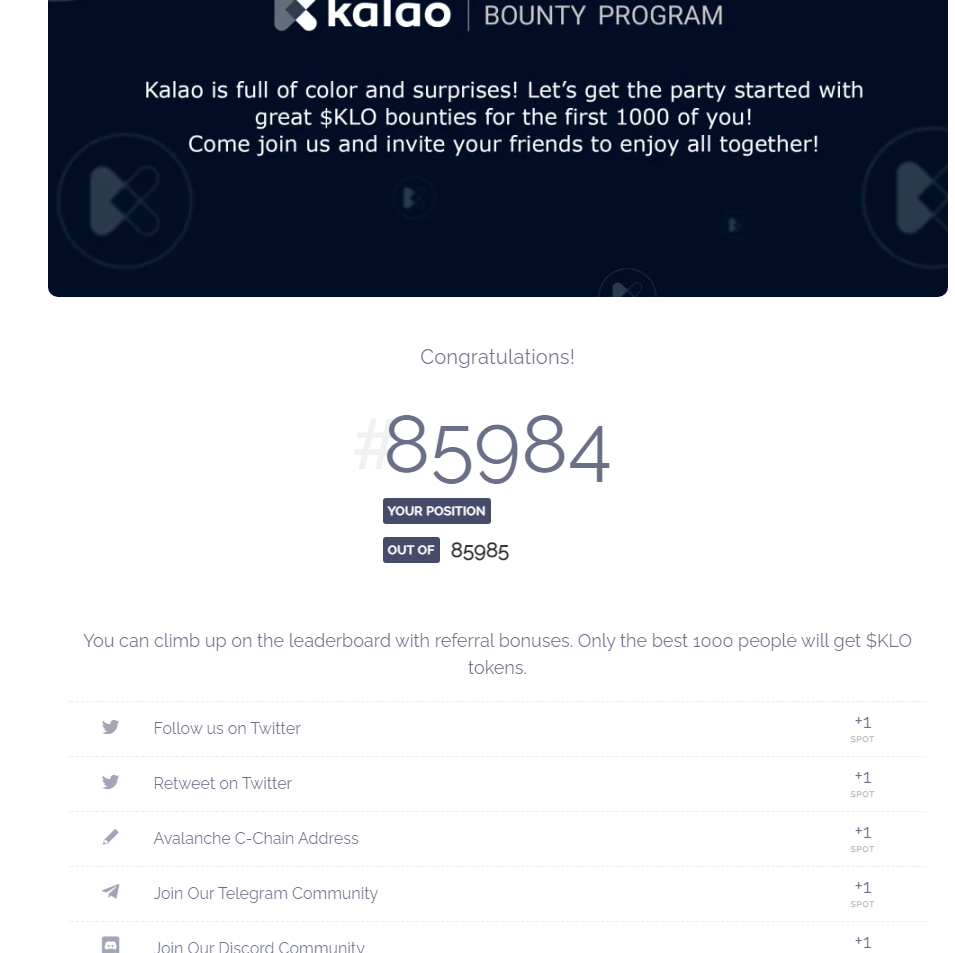955x953 pixels.
Task: Click the small Kalao coin emblem mid-banner
Action: [x=414, y=198]
